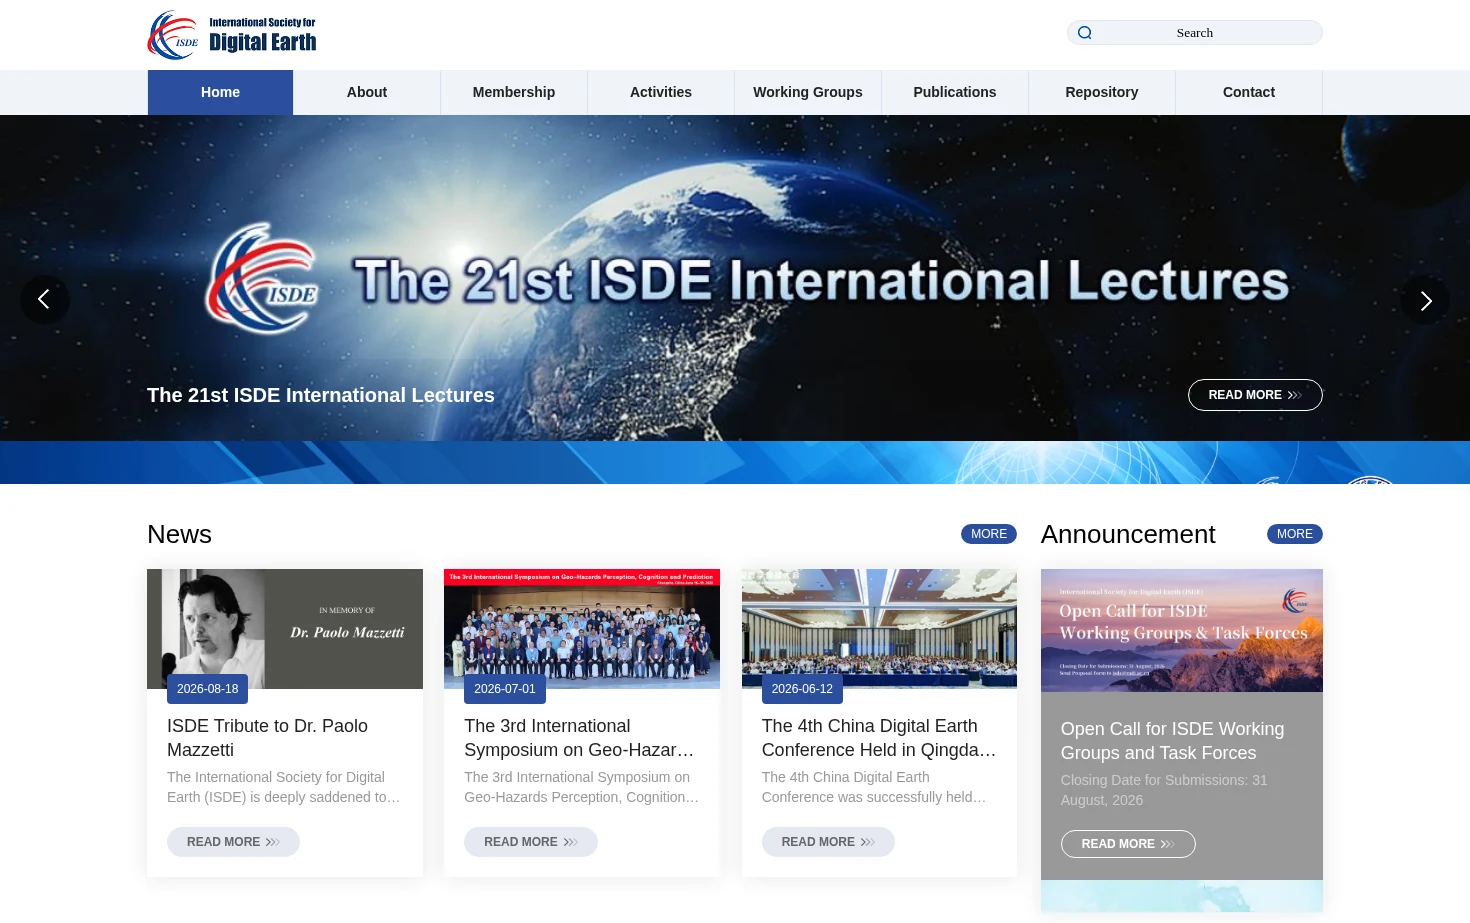Open the Dr. Paolo Mazzetti memorial thumbnail
The width and height of the screenshot is (1470, 923).
285,629
